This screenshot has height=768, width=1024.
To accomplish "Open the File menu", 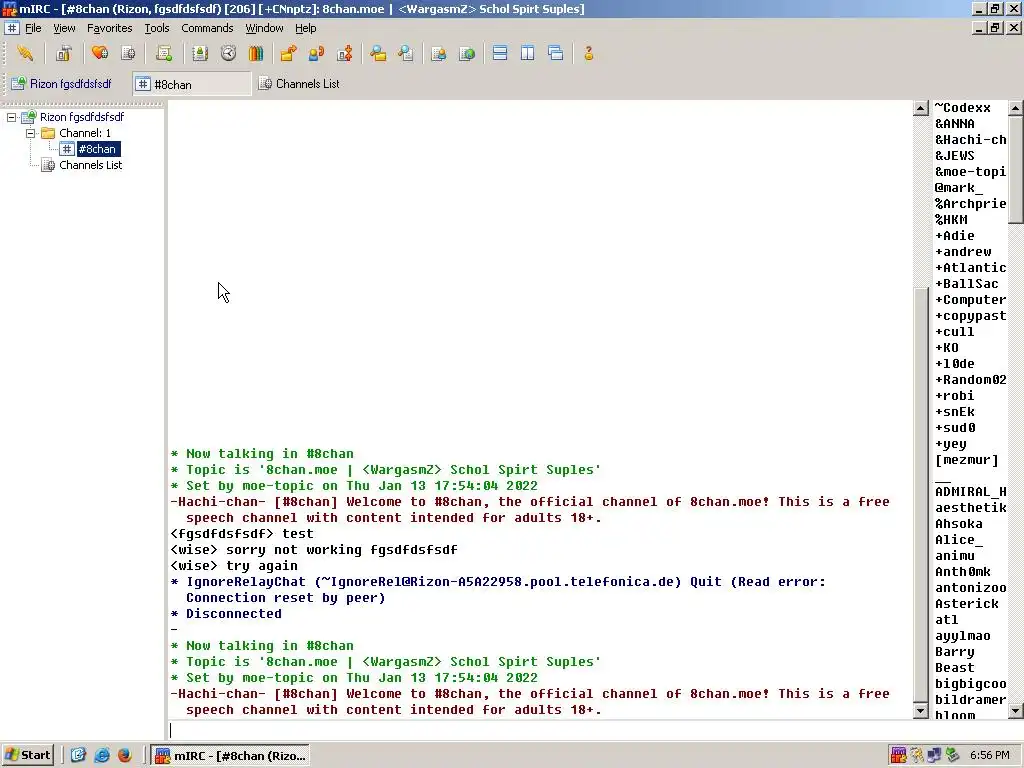I will tap(33, 28).
